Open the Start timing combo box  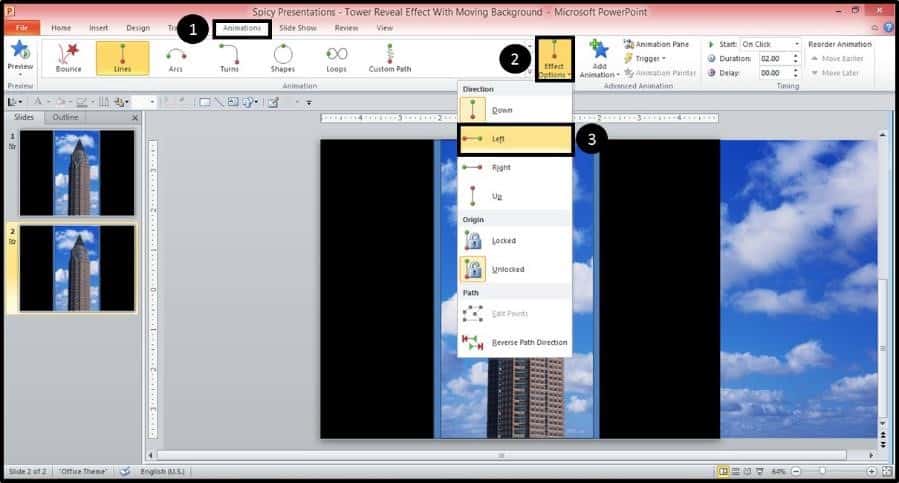coord(771,44)
